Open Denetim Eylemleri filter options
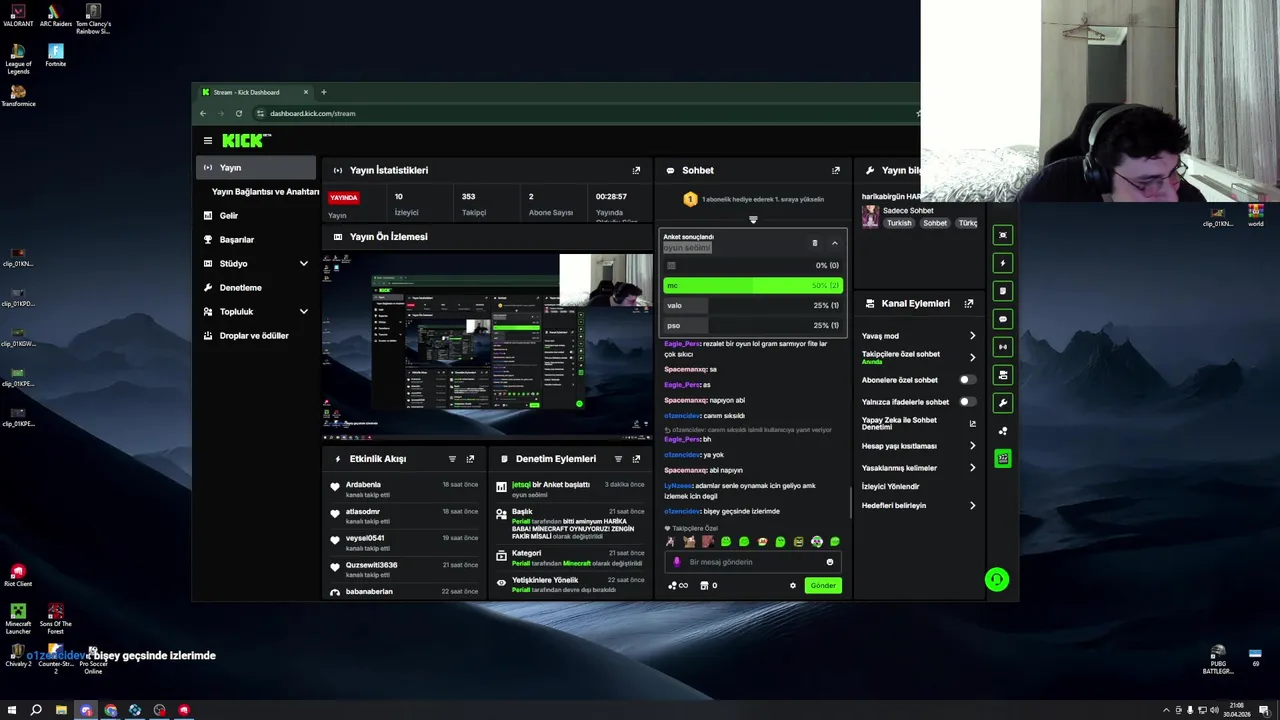1280x720 pixels. pos(618,459)
